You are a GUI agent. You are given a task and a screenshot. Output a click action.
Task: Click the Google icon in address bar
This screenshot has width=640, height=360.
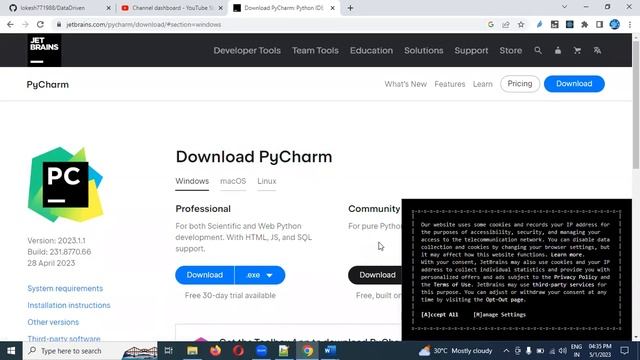(491, 24)
